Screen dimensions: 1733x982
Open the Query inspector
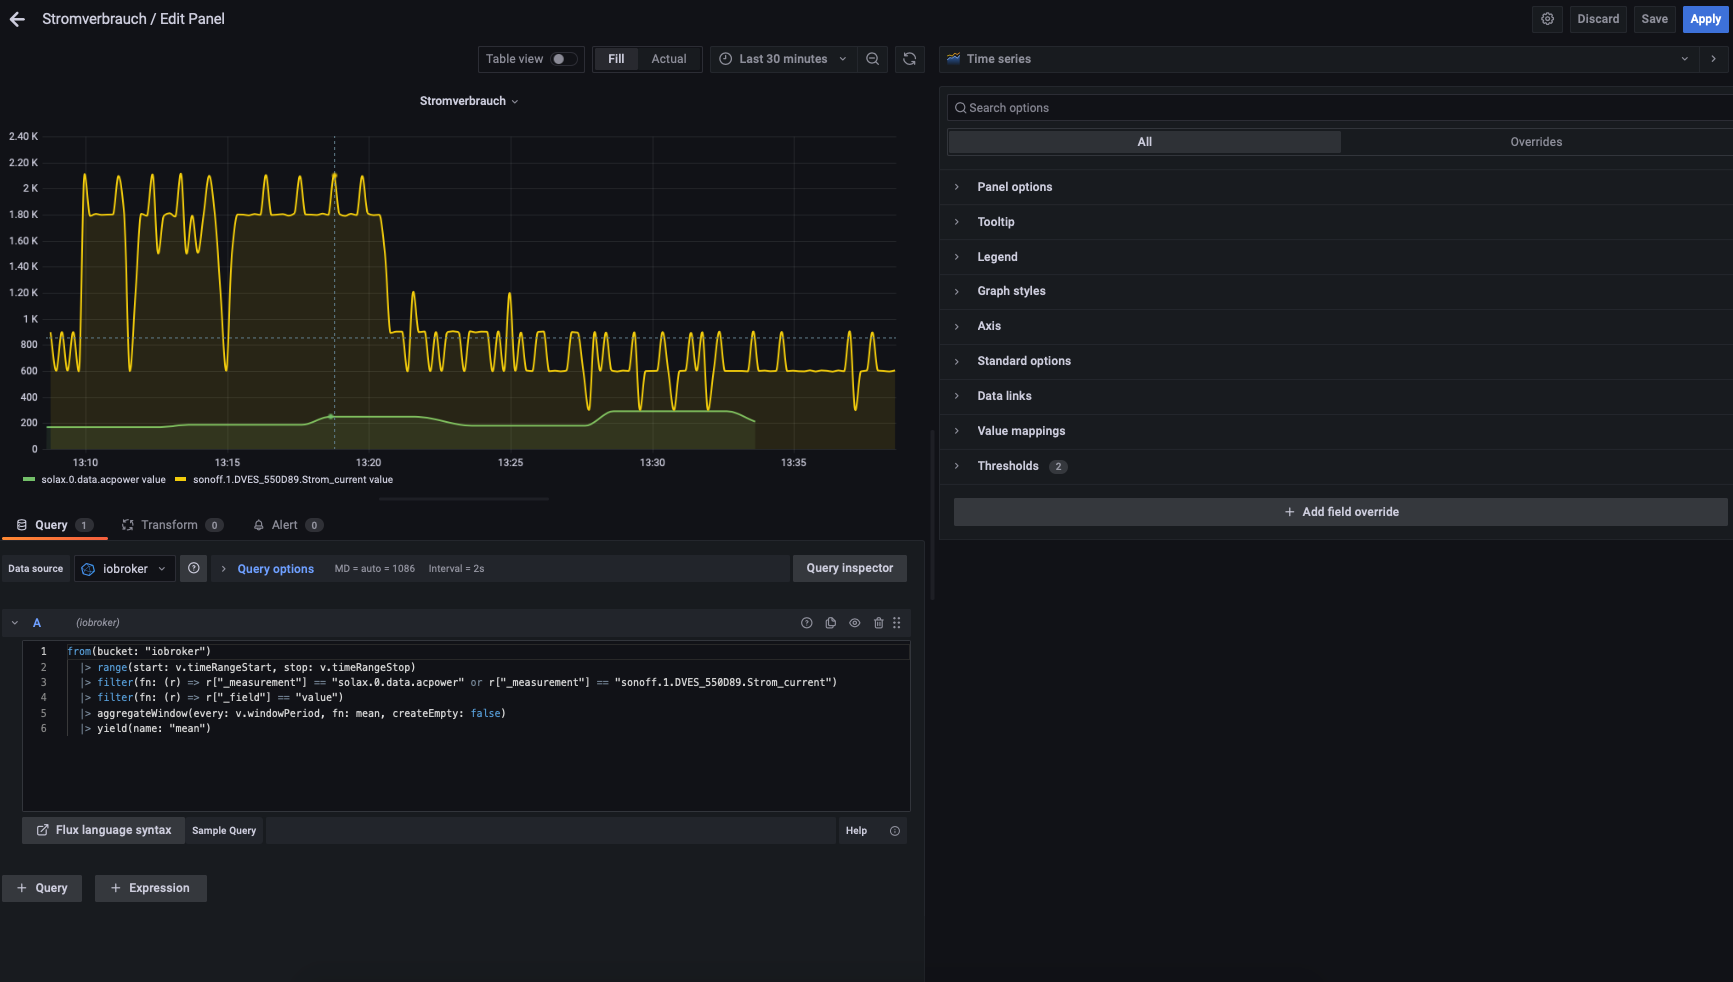point(849,568)
